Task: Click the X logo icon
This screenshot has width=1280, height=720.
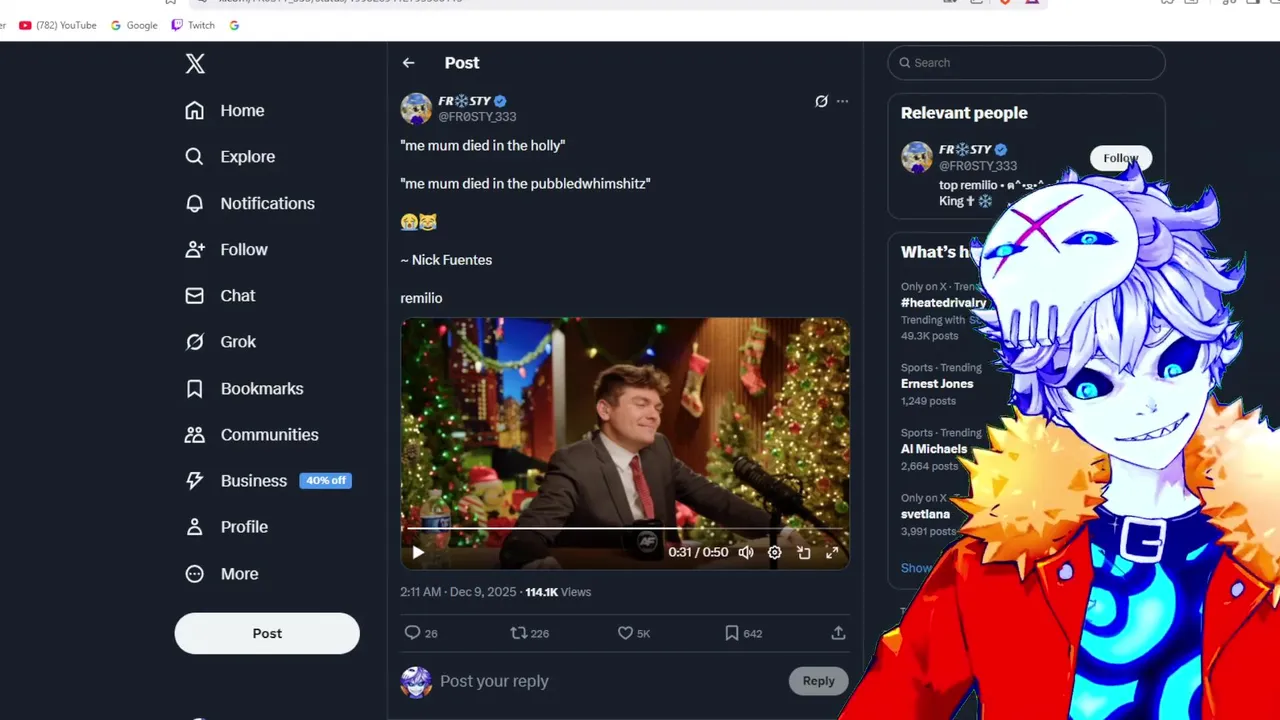Action: pyautogui.click(x=195, y=64)
